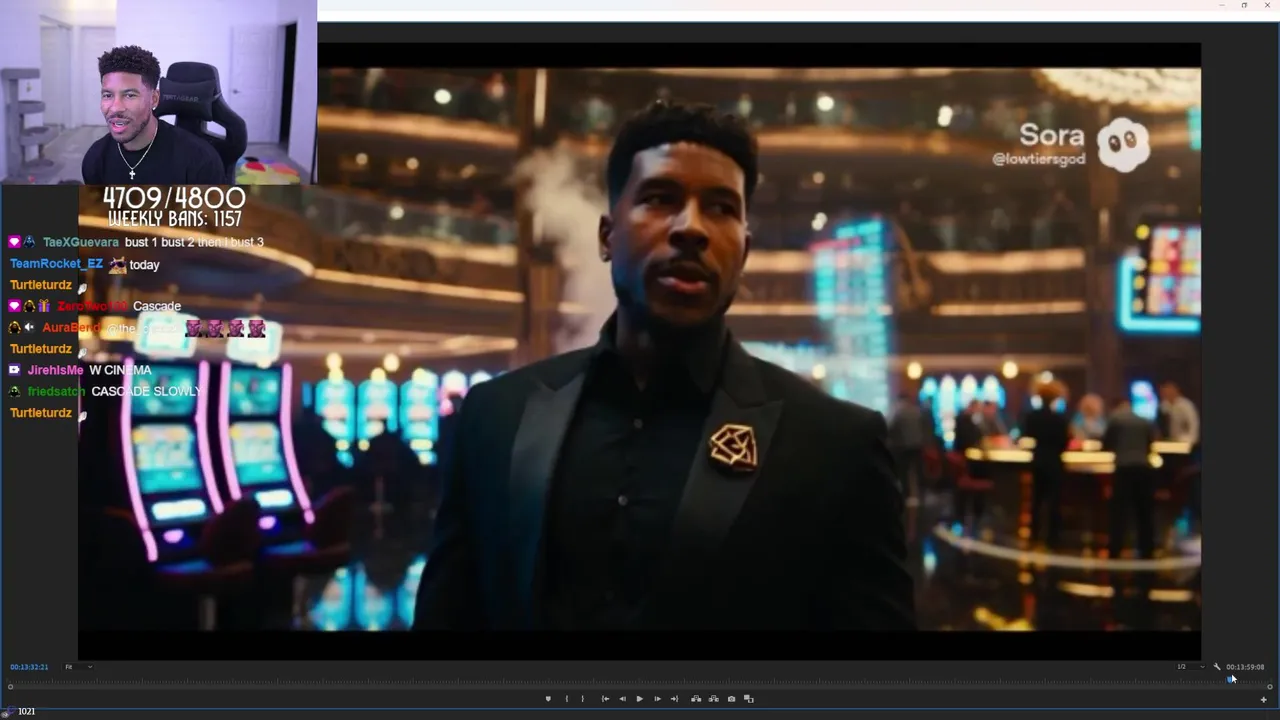The image size is (1280, 720).
Task: Click the Sora watermark text in video
Action: pos(1052,135)
